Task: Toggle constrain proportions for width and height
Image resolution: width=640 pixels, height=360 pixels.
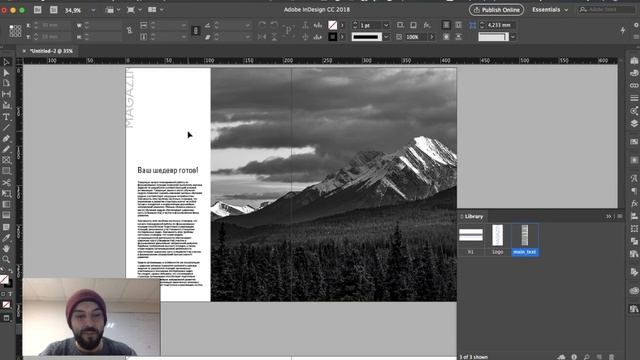Action: 129,31
